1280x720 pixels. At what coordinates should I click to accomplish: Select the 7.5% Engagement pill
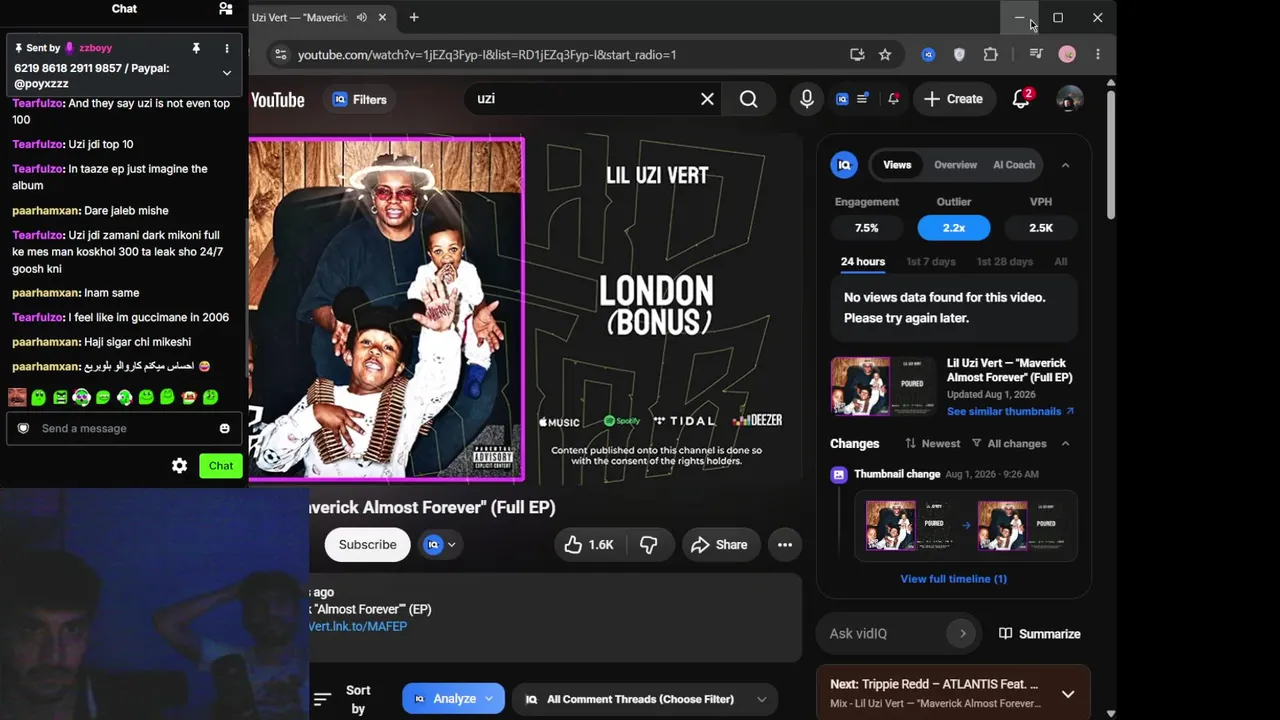point(867,228)
